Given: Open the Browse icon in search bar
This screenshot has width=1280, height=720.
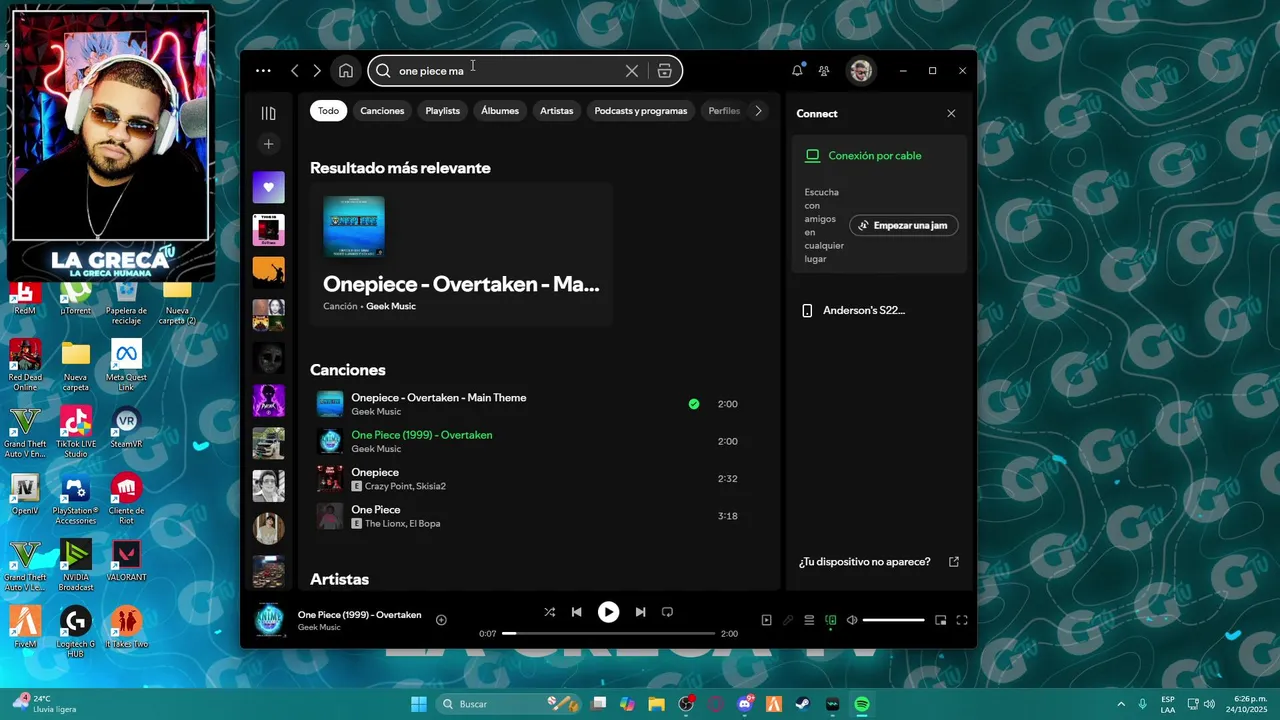Looking at the screenshot, I should click(665, 71).
